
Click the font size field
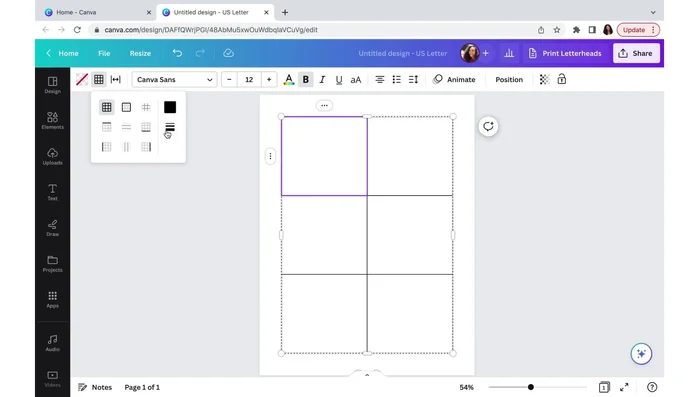tap(249, 80)
